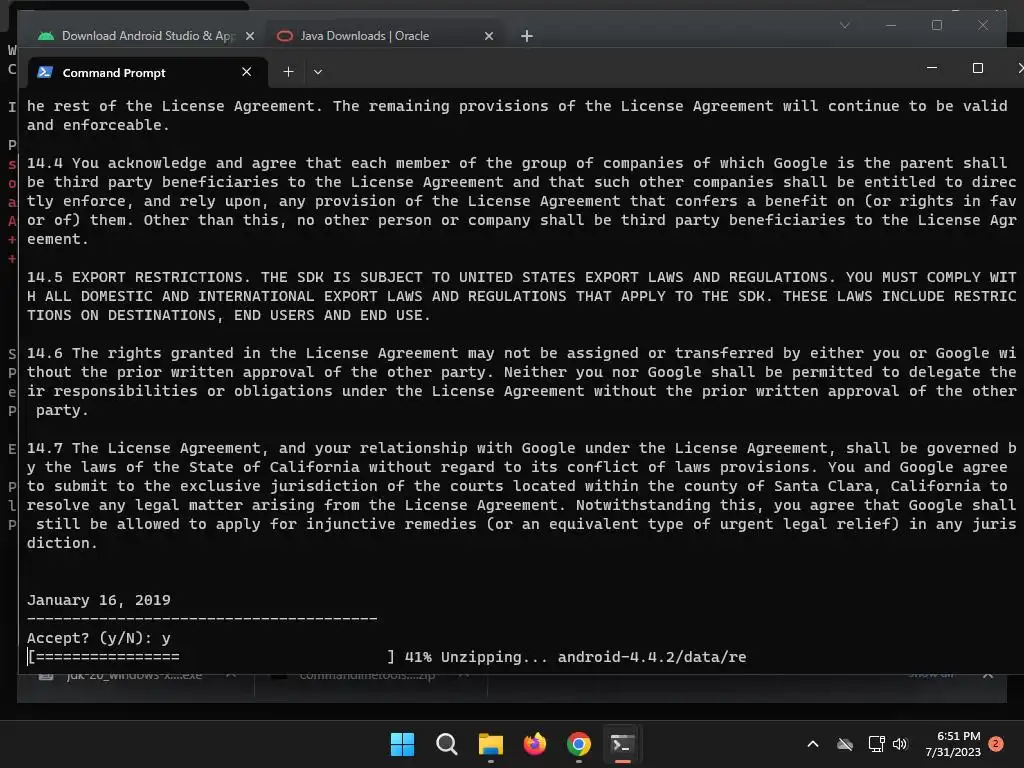The image size is (1024, 768).
Task: Switch to Java Downloads Oracle tab
Action: [x=384, y=36]
